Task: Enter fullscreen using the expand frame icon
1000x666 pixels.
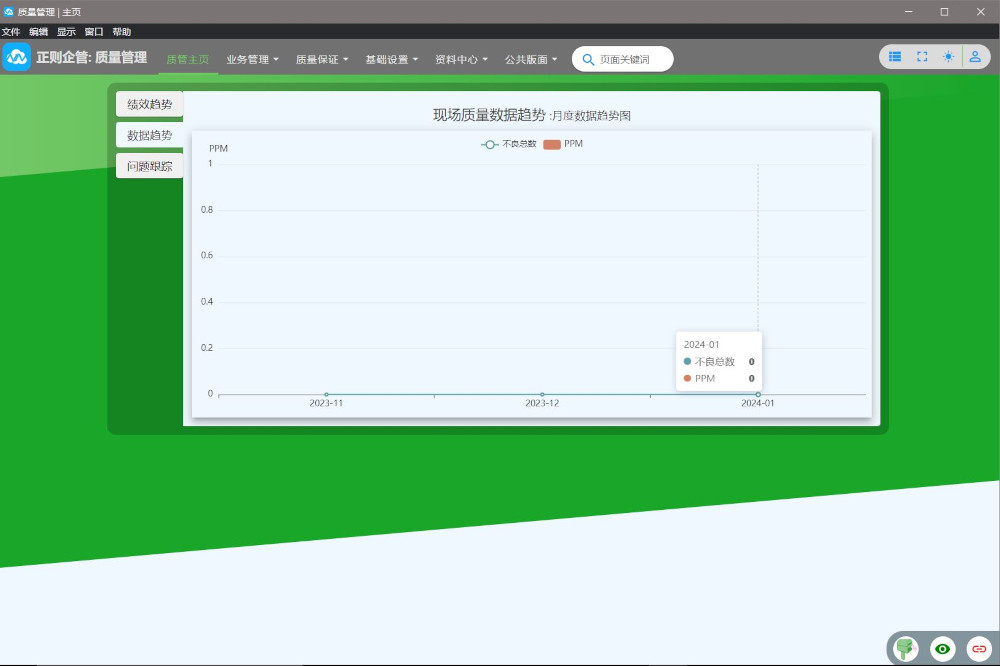Action: click(x=922, y=57)
